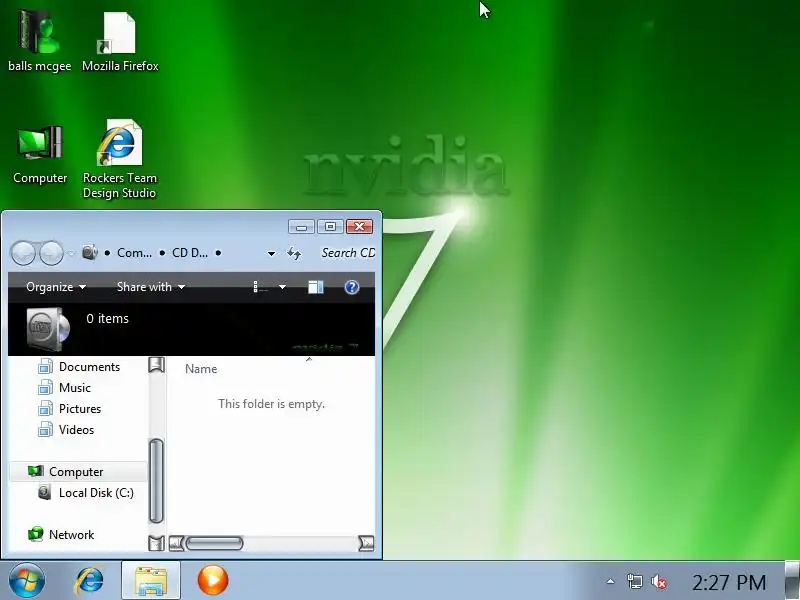Open Documents library in navigation pane
This screenshot has height=600, width=800.
pyautogui.click(x=89, y=367)
